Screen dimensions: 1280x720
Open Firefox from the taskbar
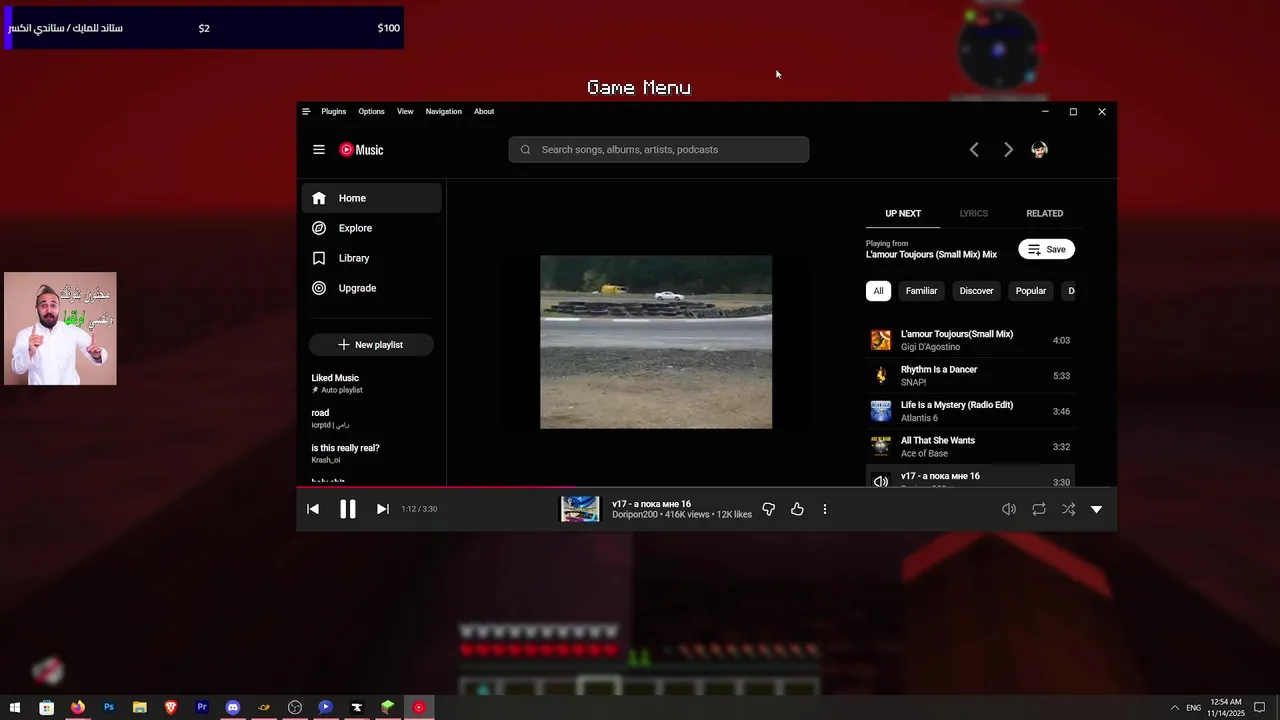77,707
